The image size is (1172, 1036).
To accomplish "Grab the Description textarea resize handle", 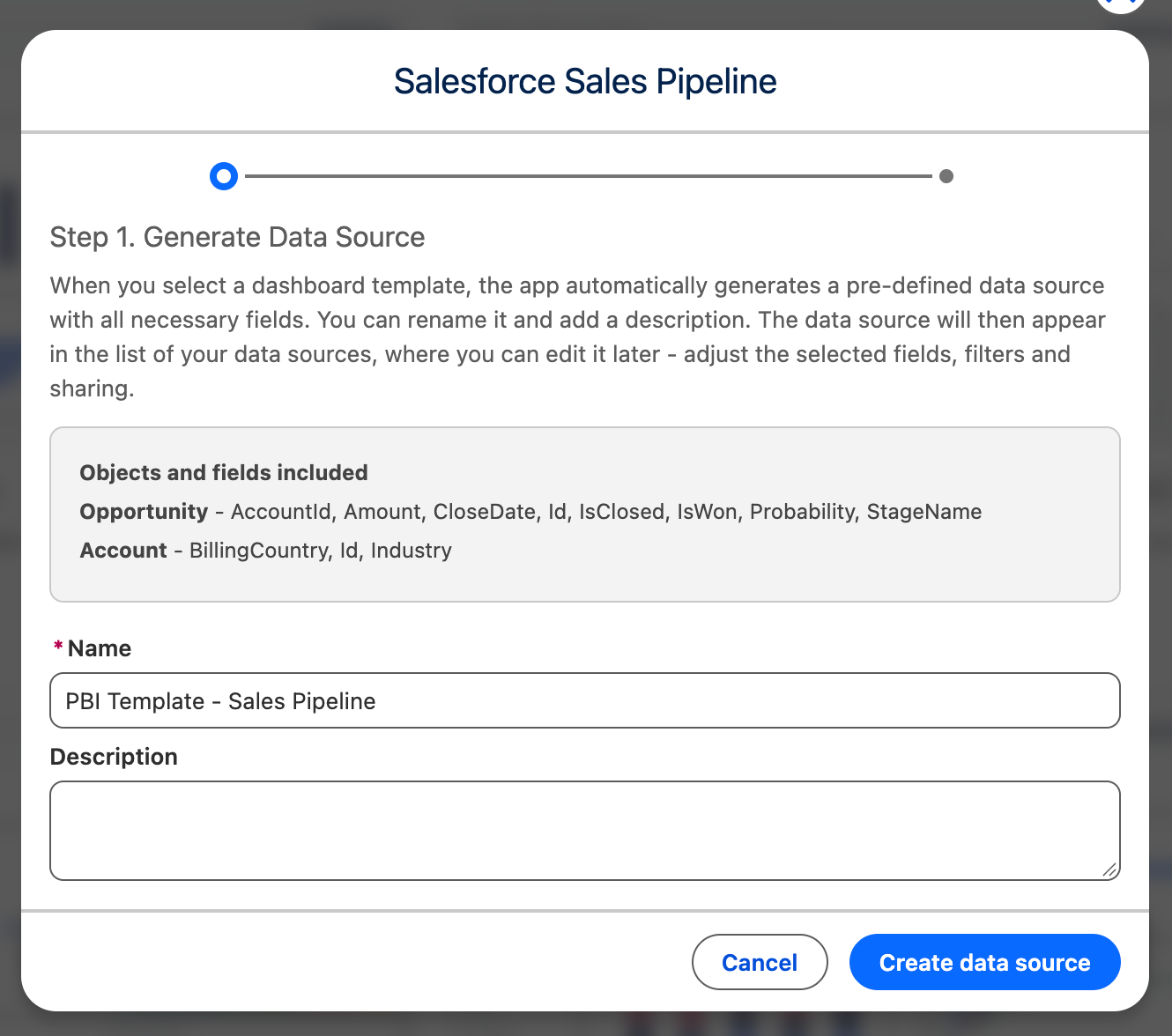I will pyautogui.click(x=1110, y=870).
